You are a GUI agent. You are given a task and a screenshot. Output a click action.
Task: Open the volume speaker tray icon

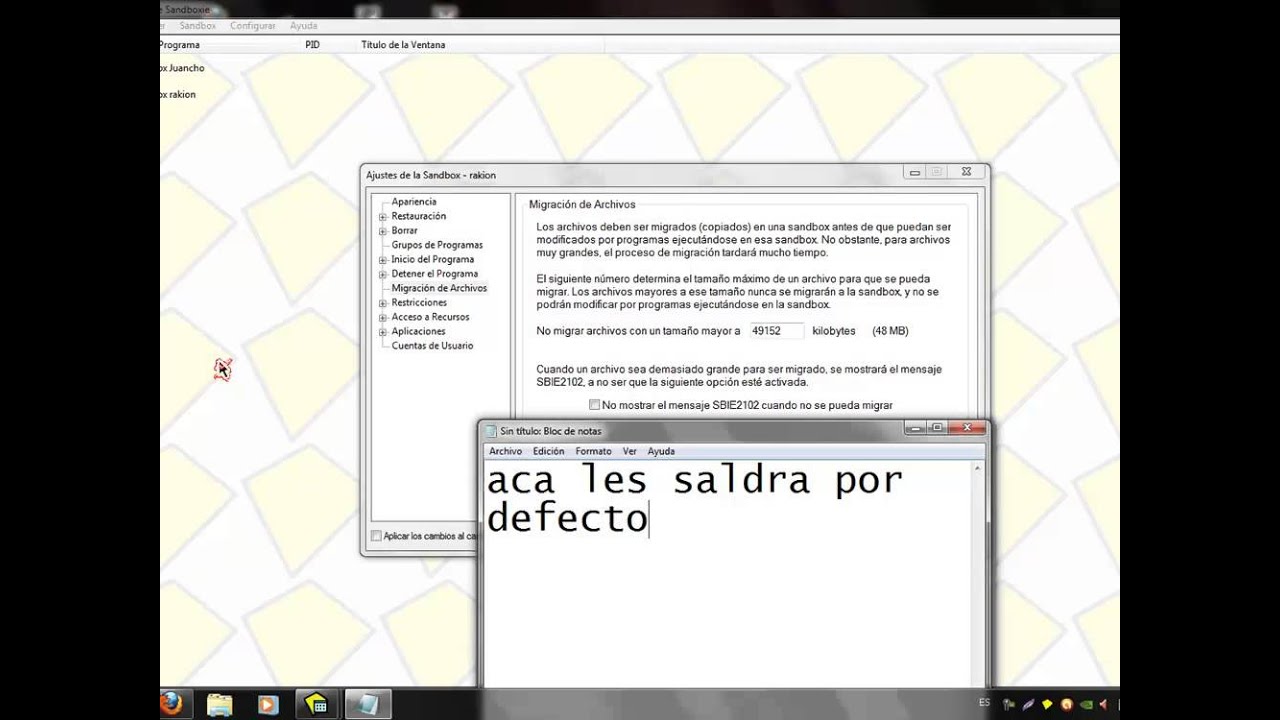click(x=1106, y=704)
